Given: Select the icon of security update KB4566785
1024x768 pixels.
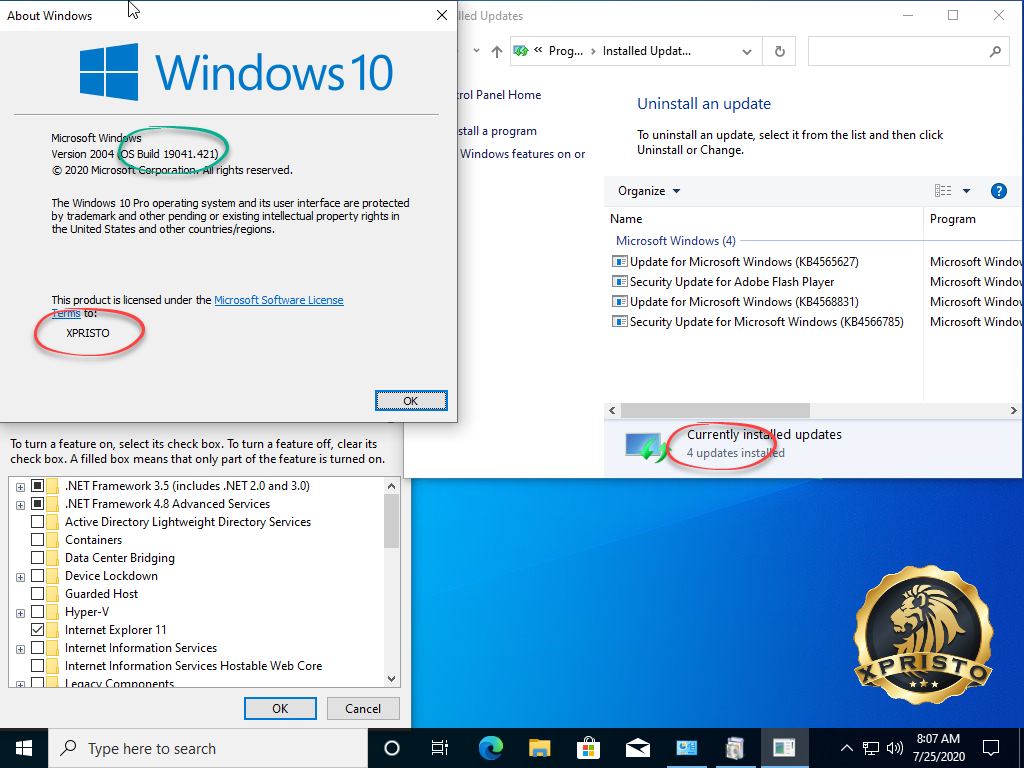Looking at the screenshot, I should pos(618,322).
